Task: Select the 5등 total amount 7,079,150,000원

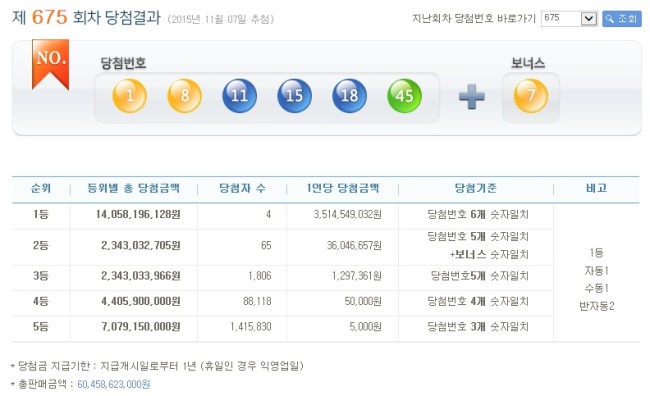Action: [x=141, y=327]
